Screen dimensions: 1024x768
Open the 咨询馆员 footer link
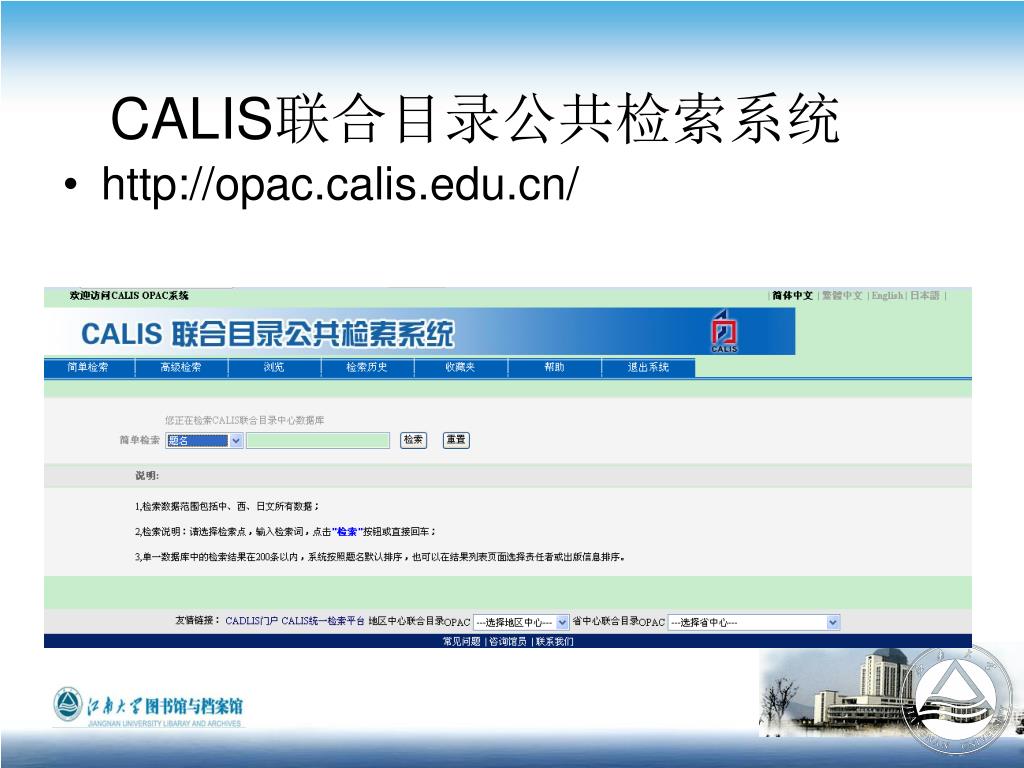[x=507, y=641]
